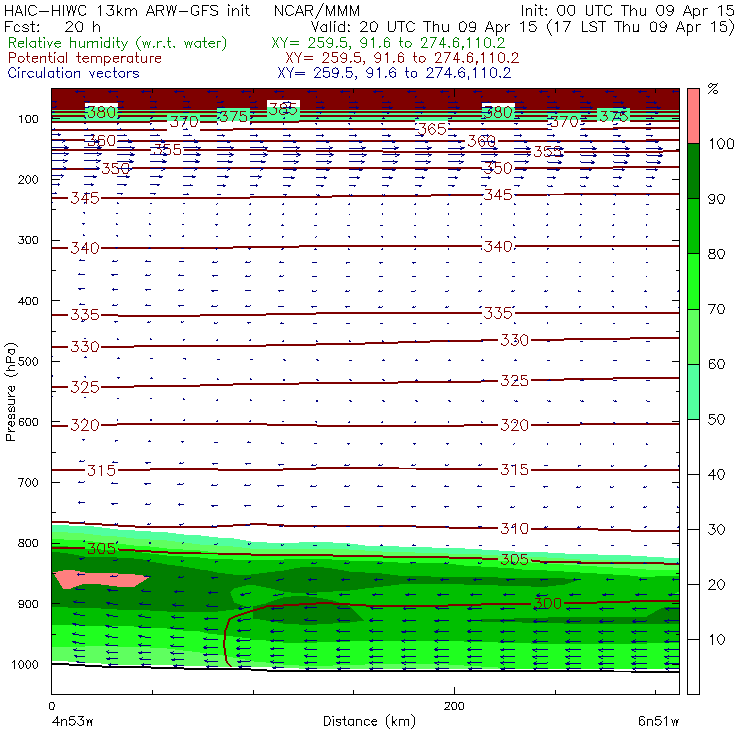Screen dimensions: 740x740
Task: Click the 'Pressure (hPa)' axis label
Action: [10, 392]
